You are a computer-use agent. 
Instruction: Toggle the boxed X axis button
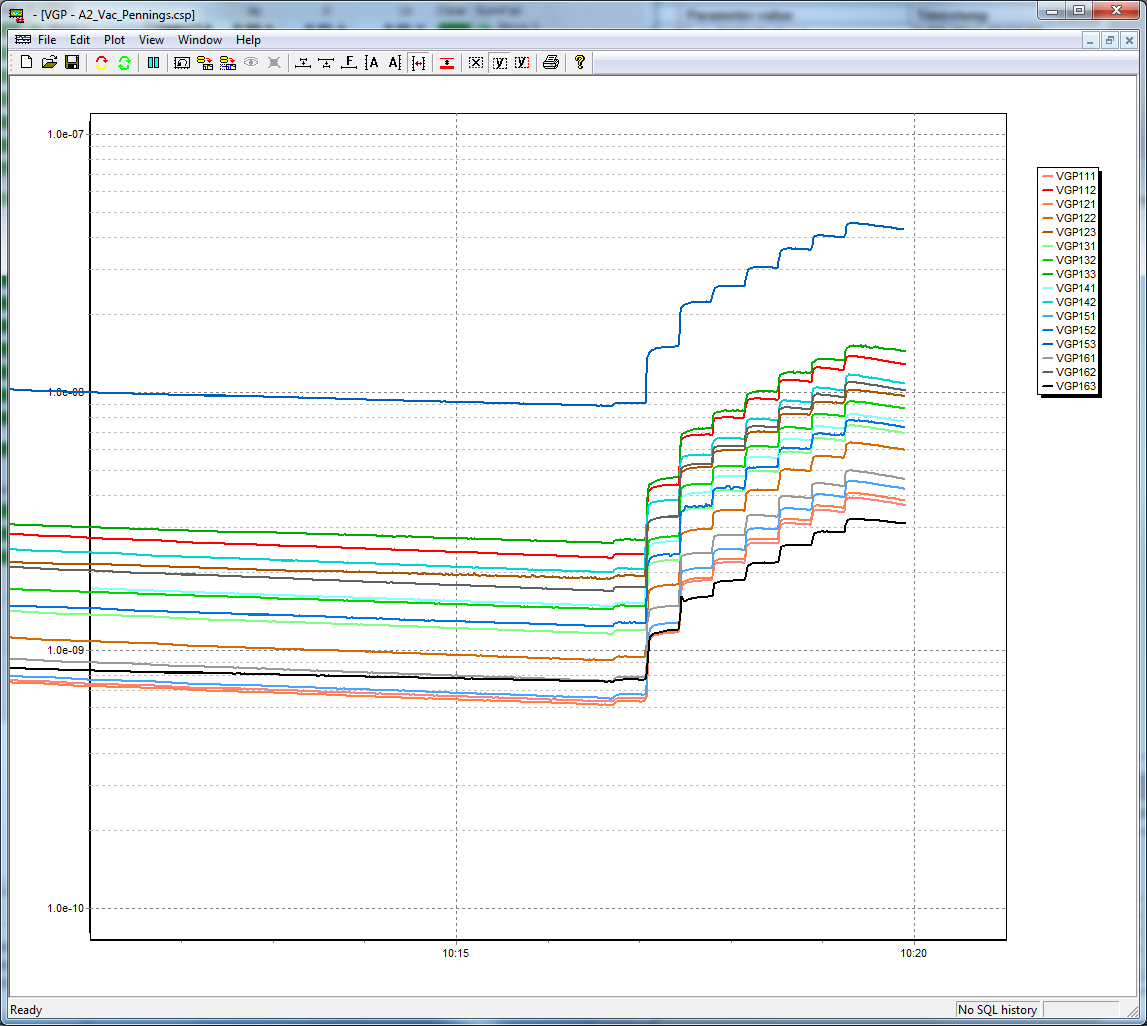click(x=476, y=62)
